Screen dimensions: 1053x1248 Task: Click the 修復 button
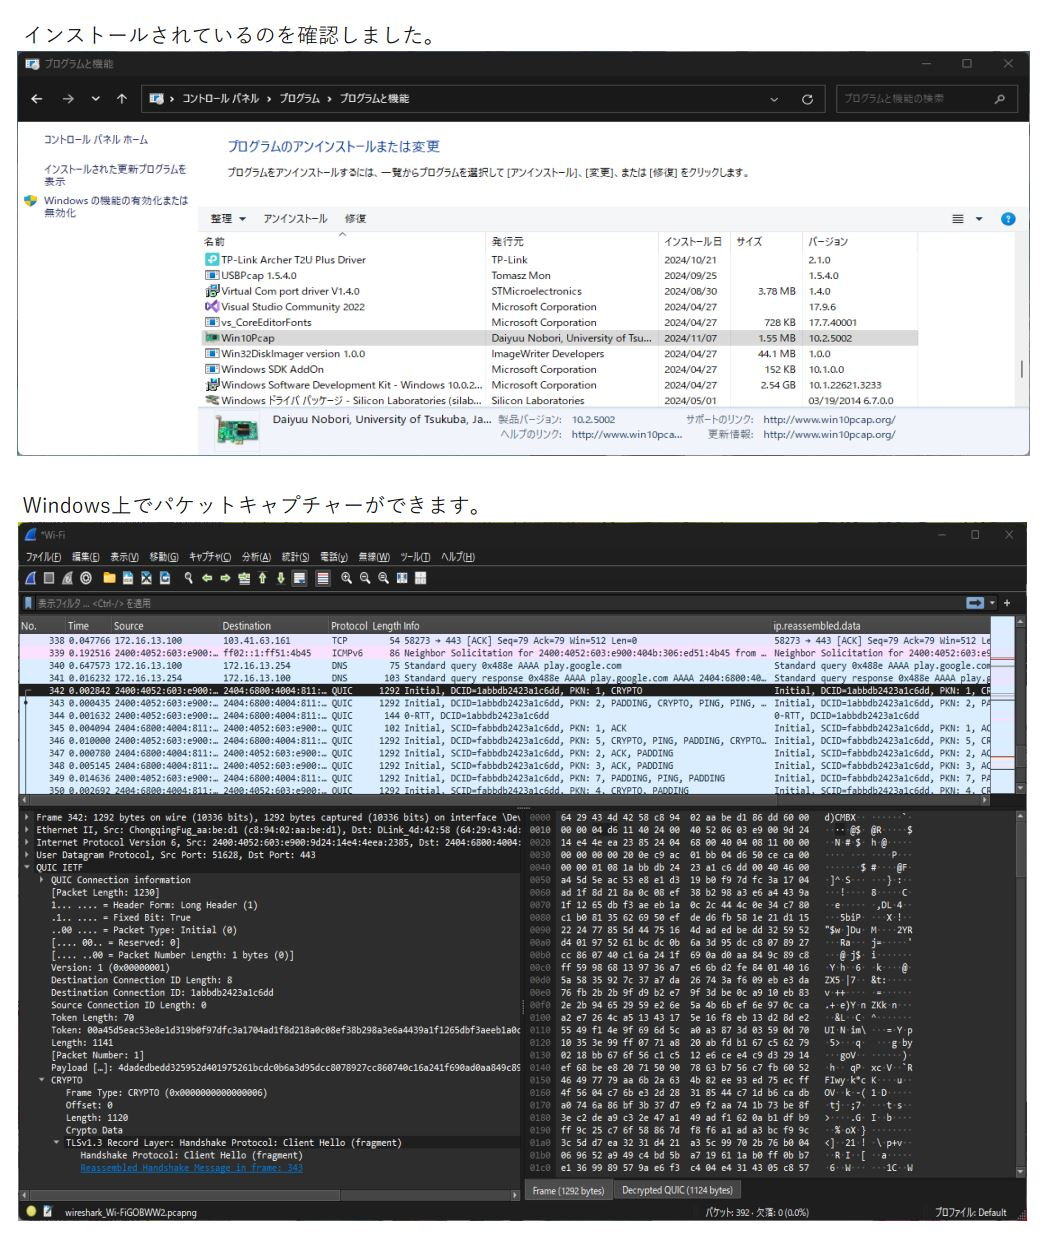(x=355, y=219)
